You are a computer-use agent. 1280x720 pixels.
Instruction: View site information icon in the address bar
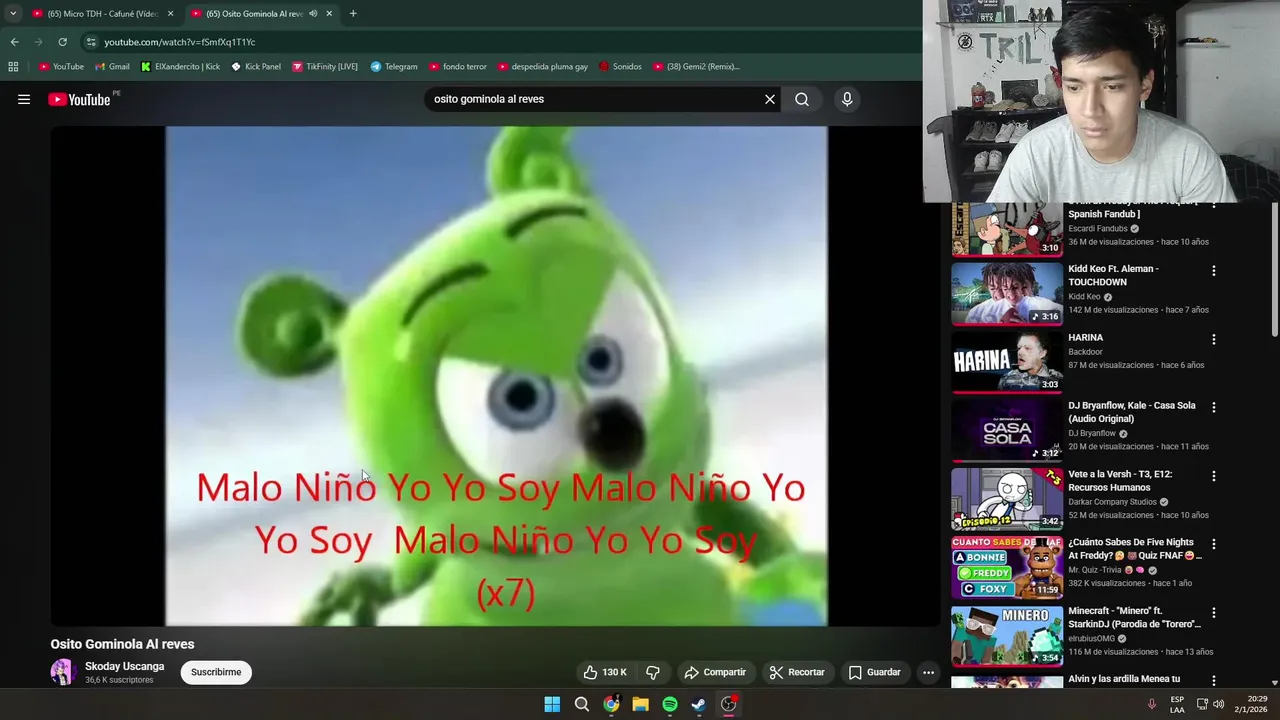tap(91, 42)
